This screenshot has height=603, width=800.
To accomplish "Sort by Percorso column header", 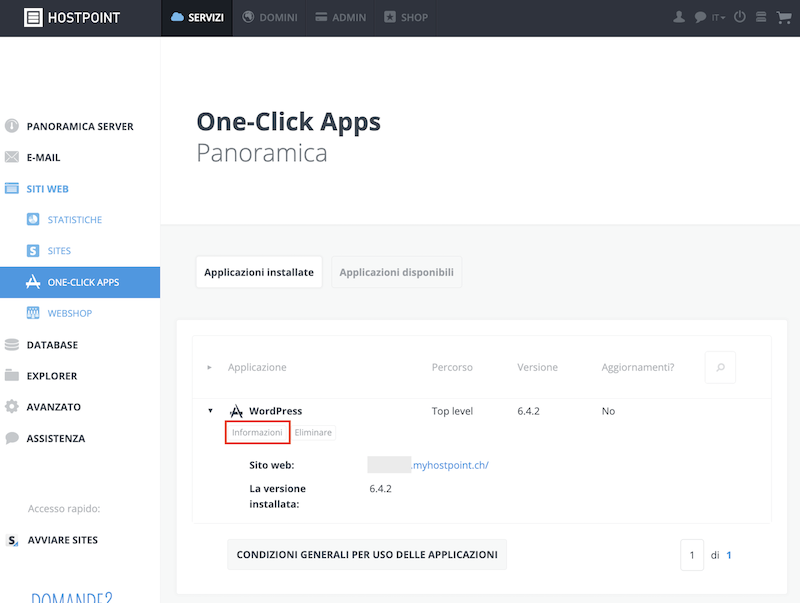I will click(x=452, y=367).
